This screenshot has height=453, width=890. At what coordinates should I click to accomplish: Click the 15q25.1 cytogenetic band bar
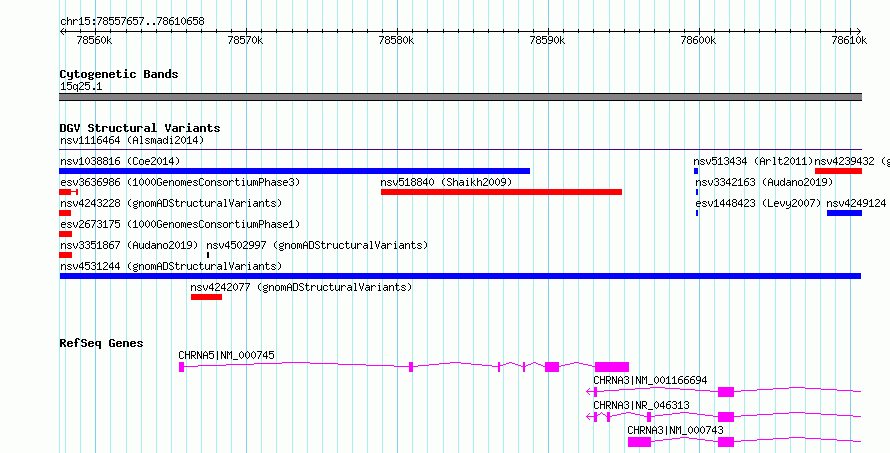click(460, 97)
